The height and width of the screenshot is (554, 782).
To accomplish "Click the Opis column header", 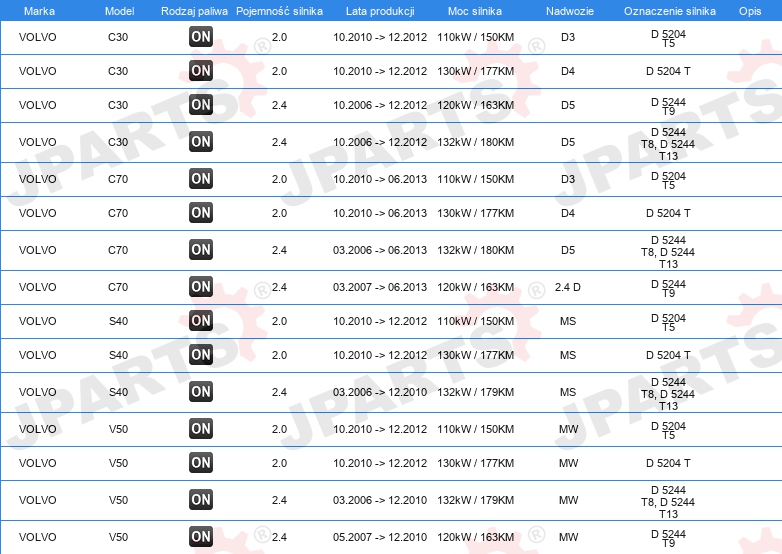I will (750, 11).
